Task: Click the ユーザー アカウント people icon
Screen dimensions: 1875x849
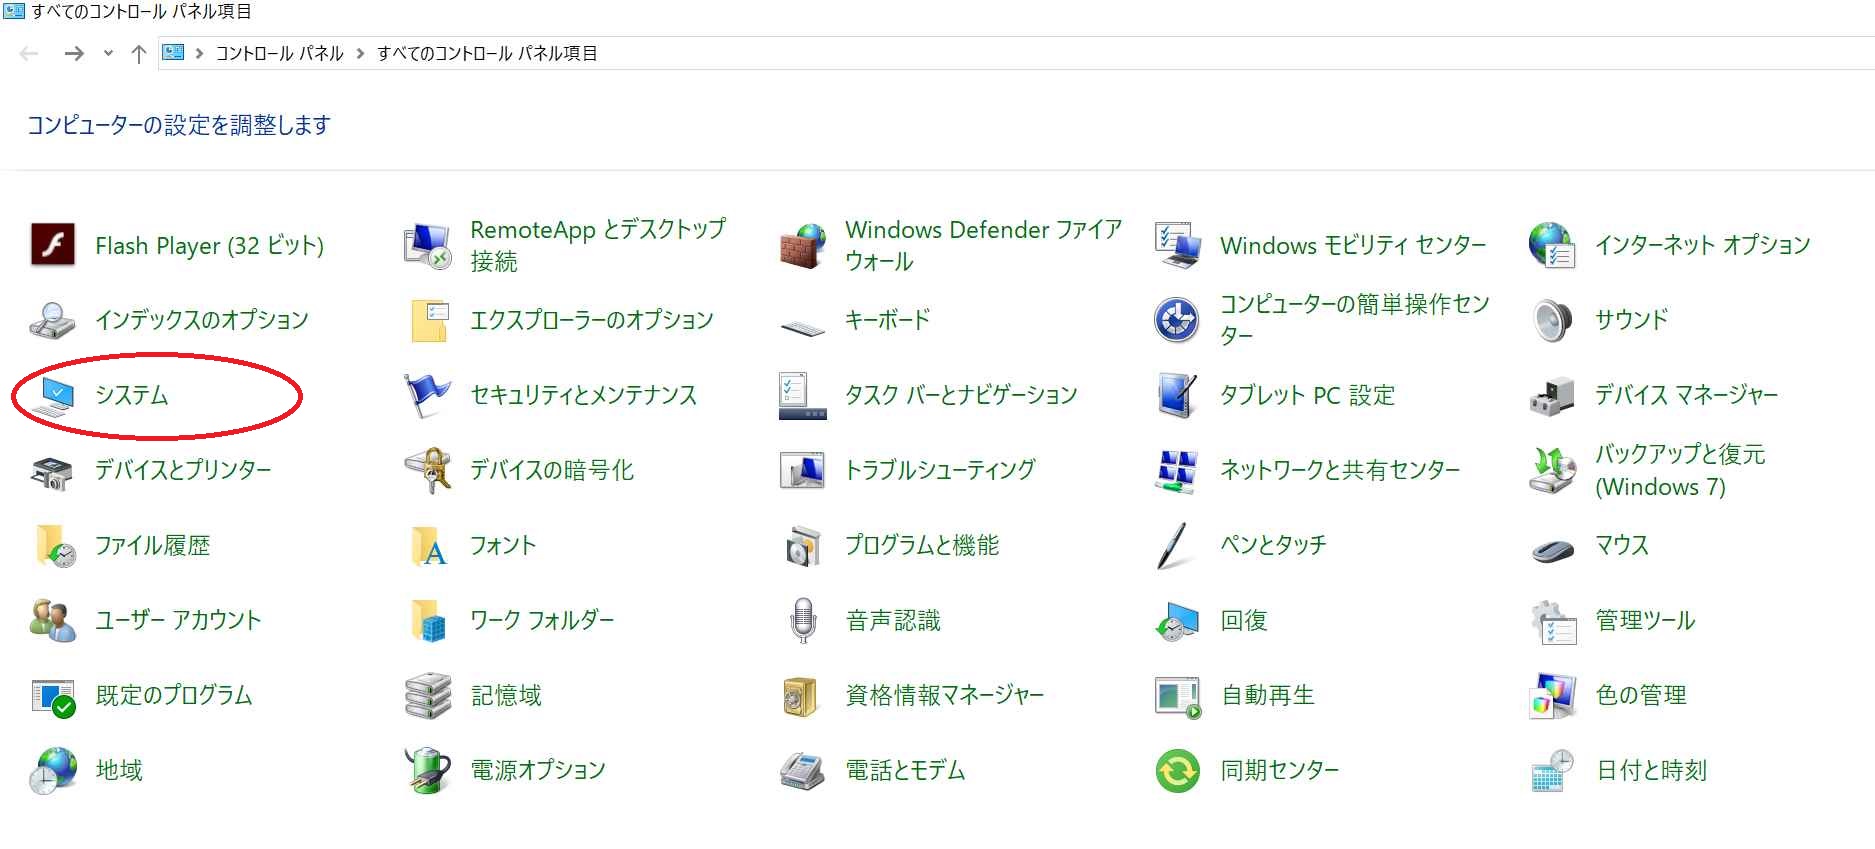Action: (x=52, y=621)
